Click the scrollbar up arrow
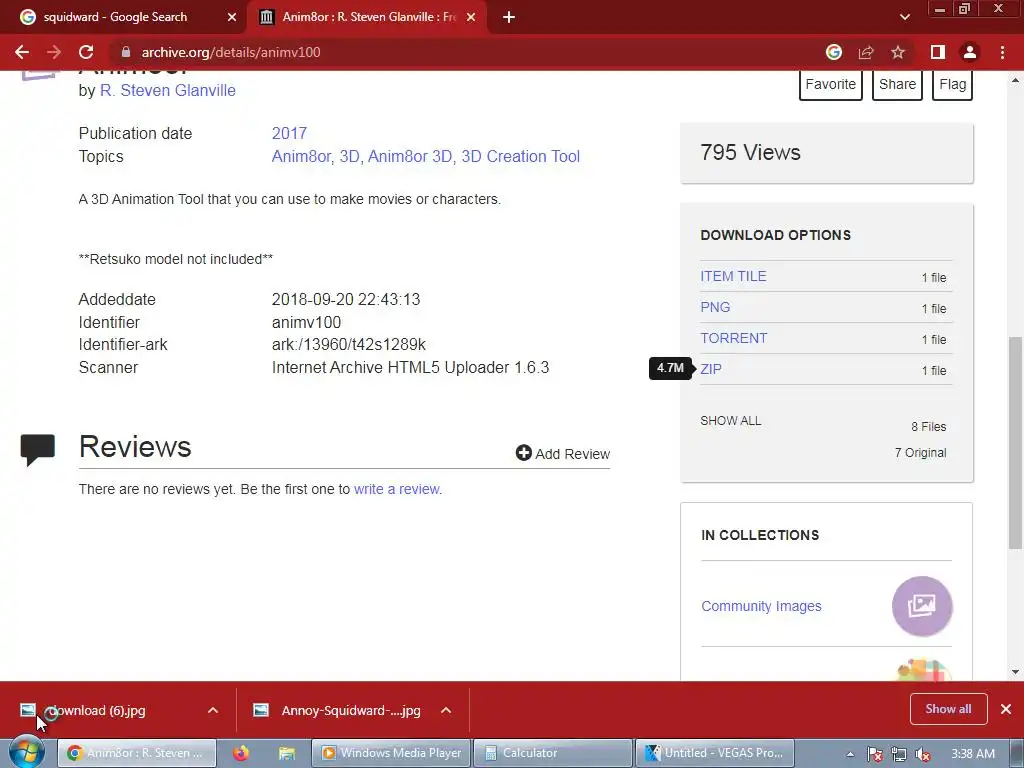The image size is (1024, 768). click(1015, 80)
